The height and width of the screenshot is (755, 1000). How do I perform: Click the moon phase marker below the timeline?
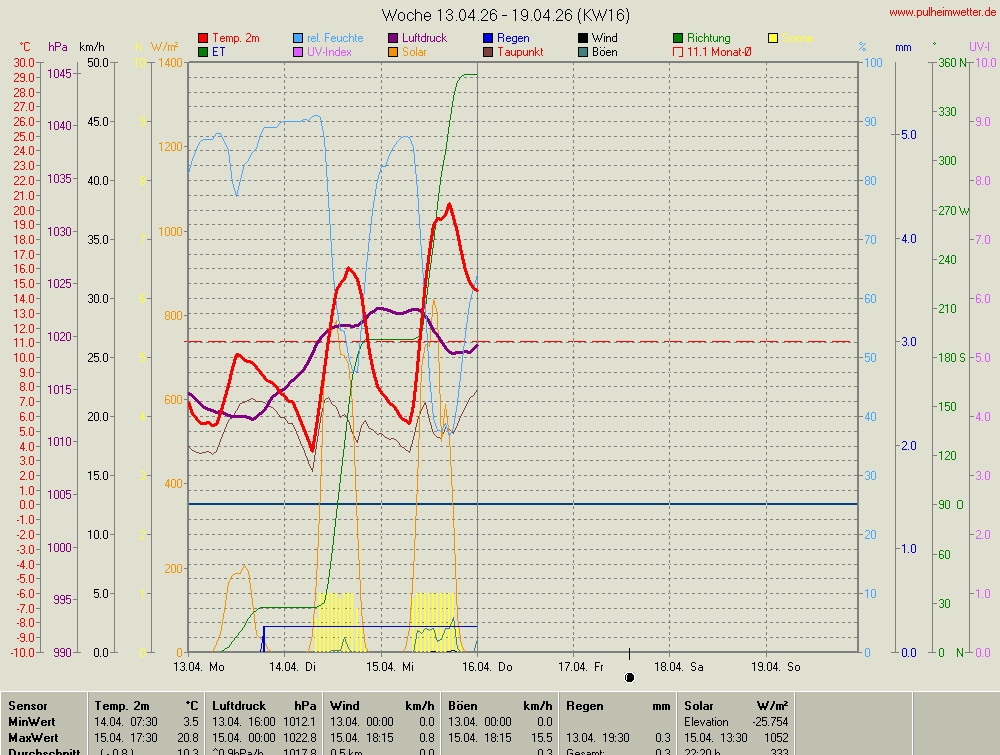point(629,678)
